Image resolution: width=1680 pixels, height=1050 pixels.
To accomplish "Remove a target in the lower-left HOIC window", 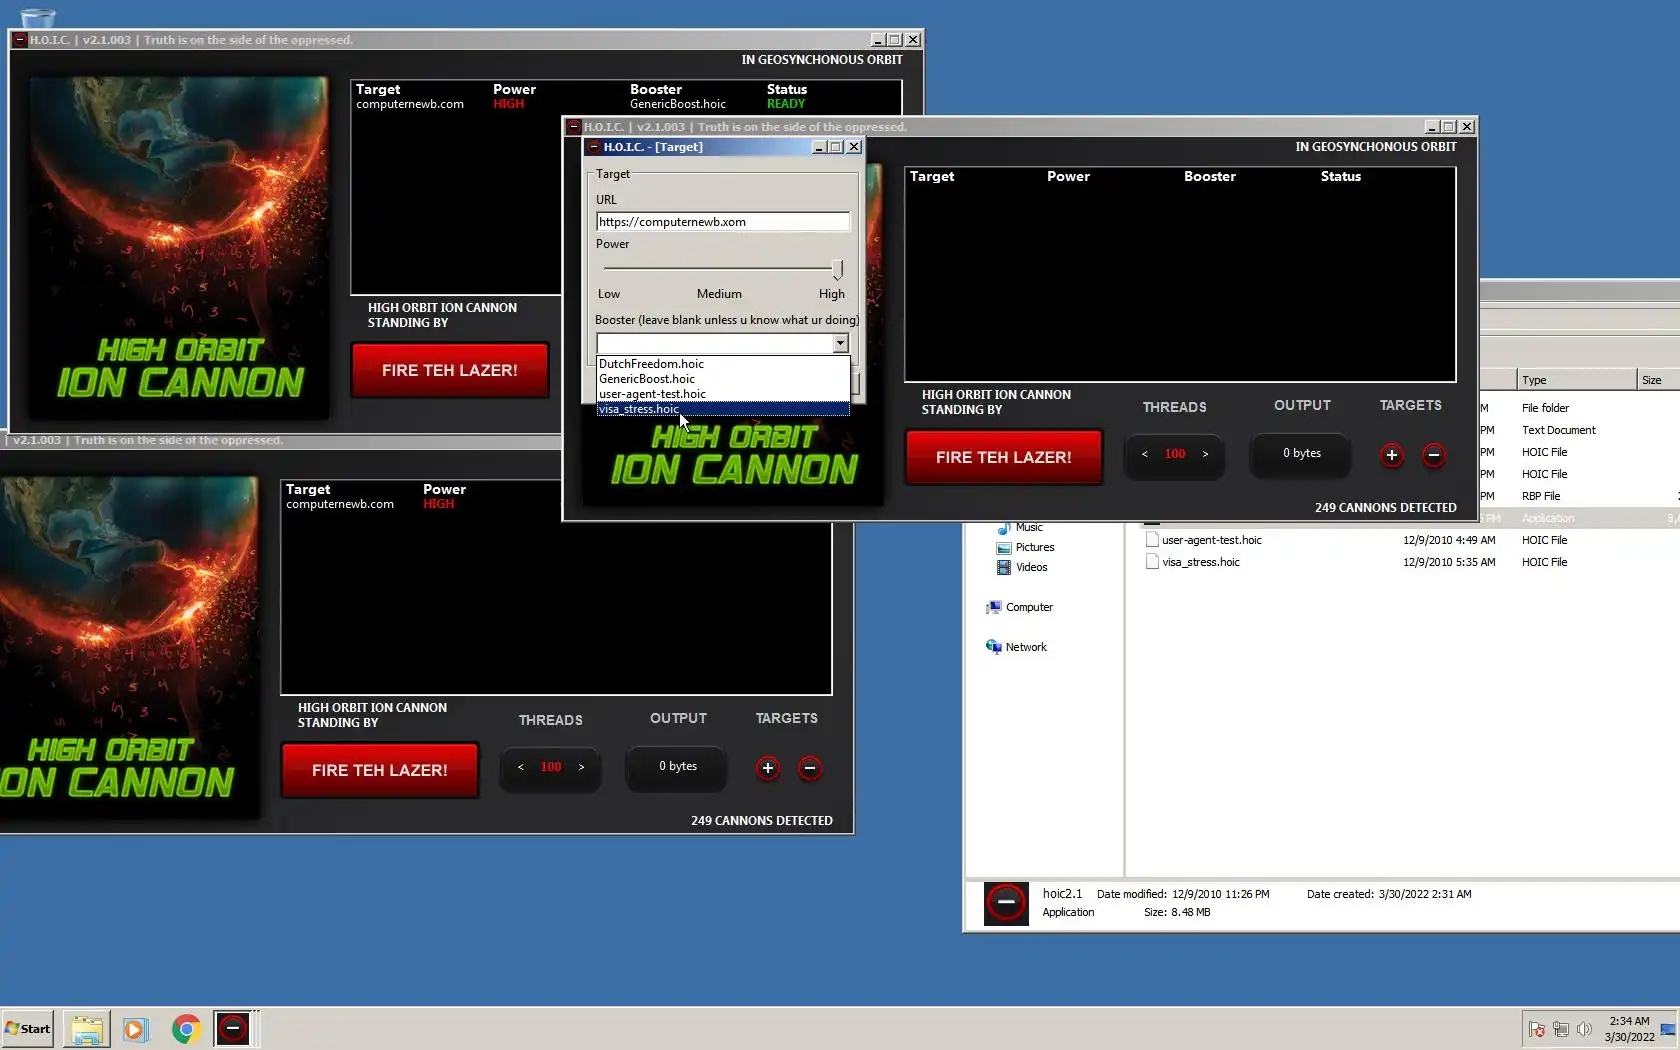I will 809,768.
